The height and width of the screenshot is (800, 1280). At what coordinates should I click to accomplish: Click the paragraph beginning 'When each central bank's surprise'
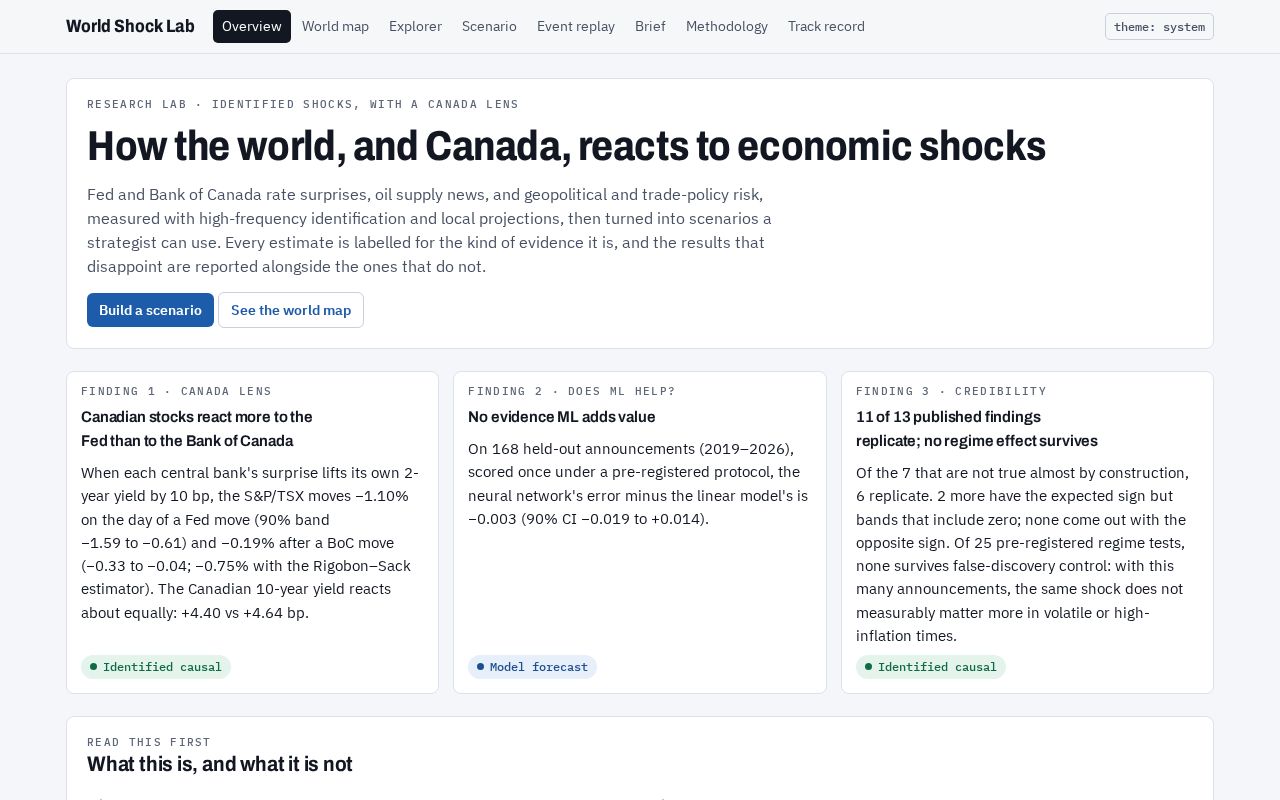[x=250, y=542]
